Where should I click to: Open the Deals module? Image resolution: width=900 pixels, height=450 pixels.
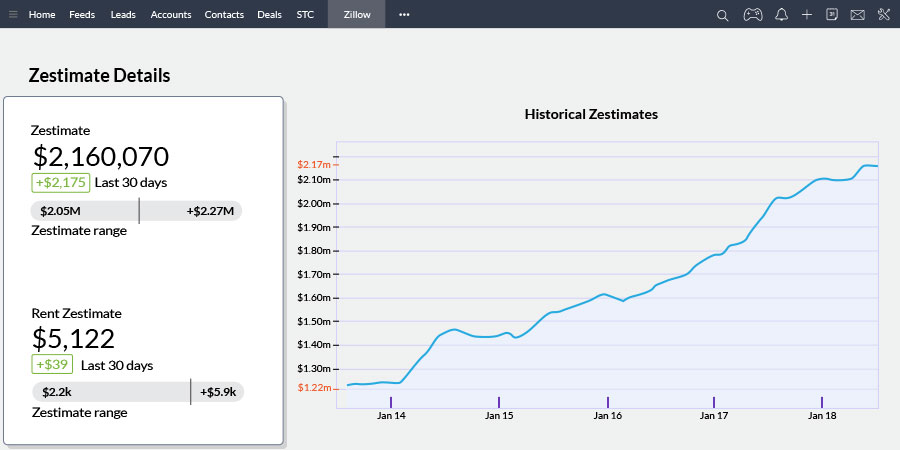(269, 15)
